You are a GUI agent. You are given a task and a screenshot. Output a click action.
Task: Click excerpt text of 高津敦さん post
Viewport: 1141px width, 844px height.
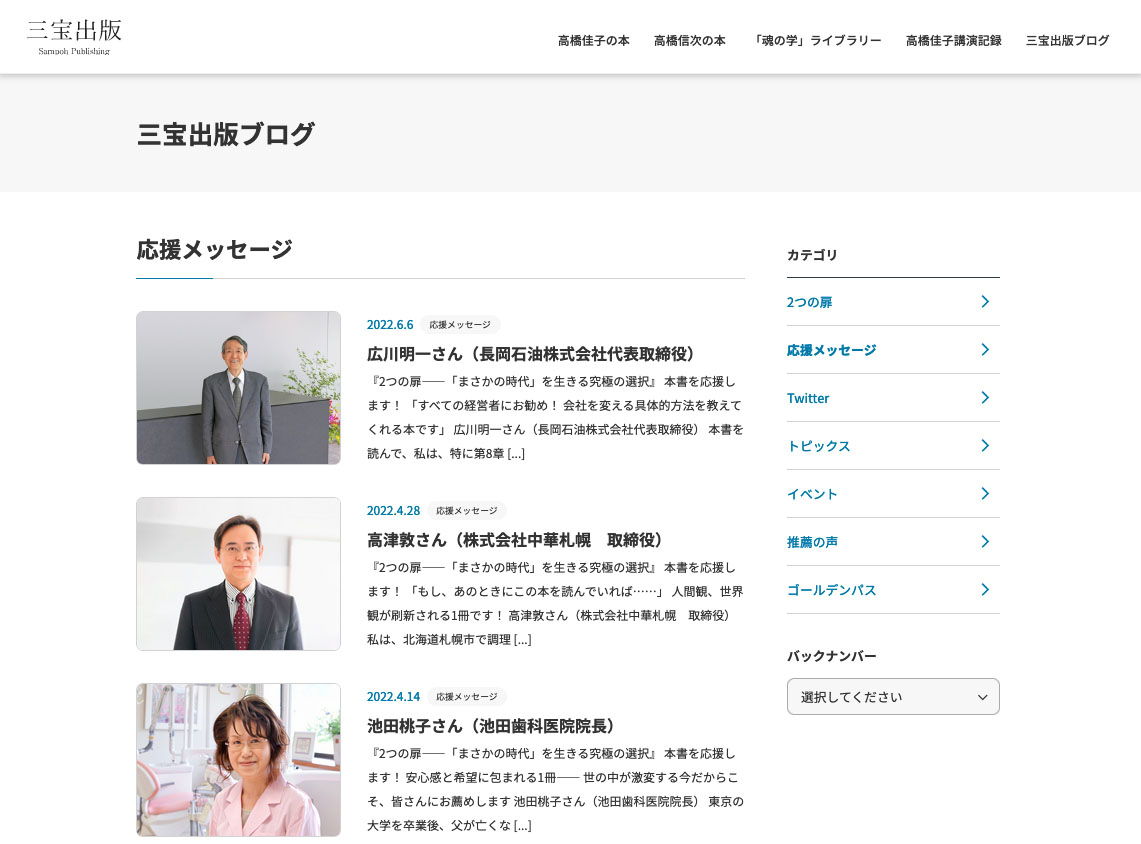coord(555,603)
